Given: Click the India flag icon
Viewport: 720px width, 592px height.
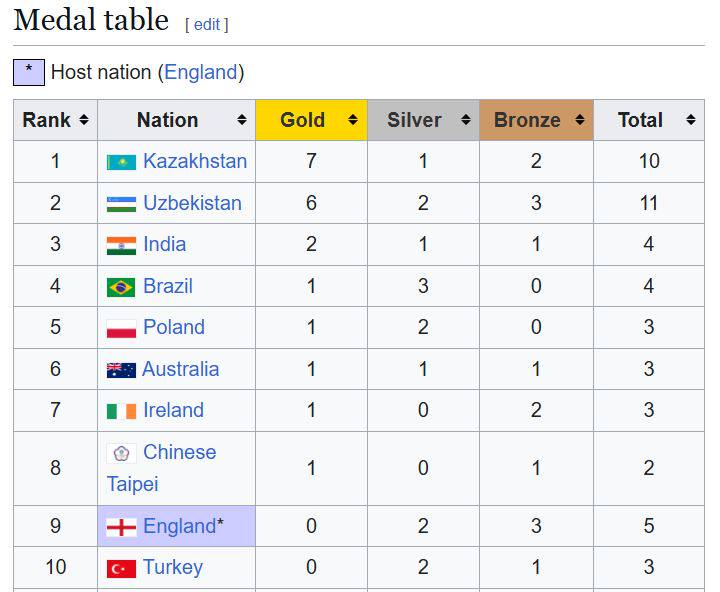Looking at the screenshot, I should [x=121, y=245].
